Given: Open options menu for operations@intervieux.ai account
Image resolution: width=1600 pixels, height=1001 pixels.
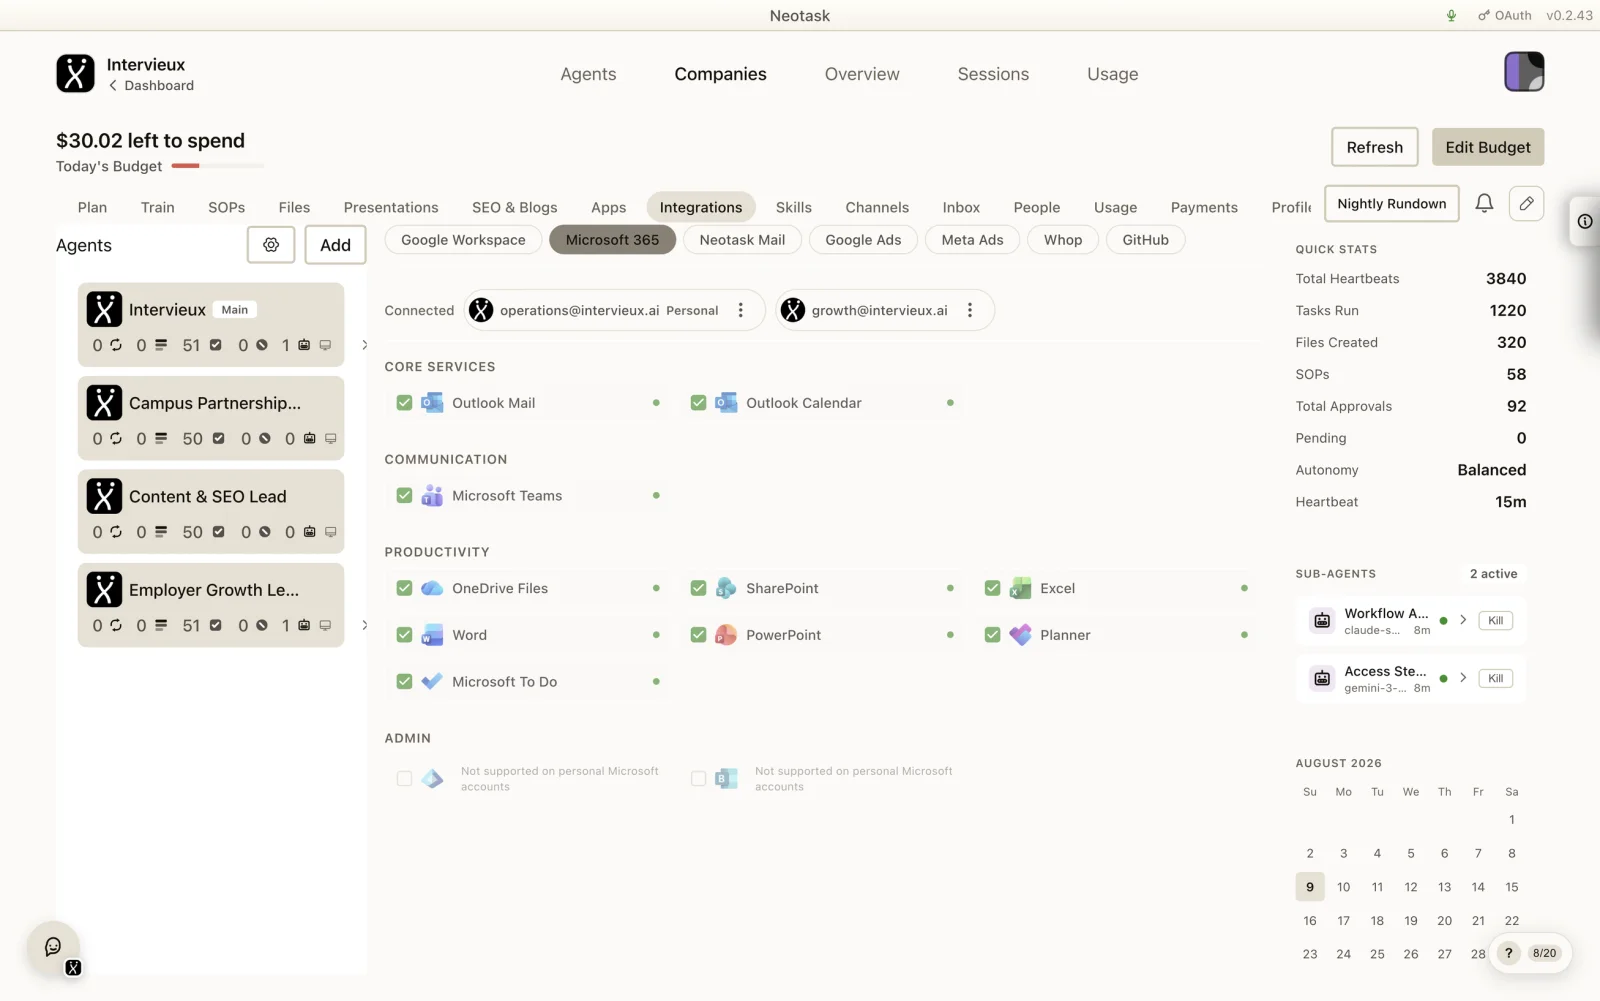Looking at the screenshot, I should 741,311.
